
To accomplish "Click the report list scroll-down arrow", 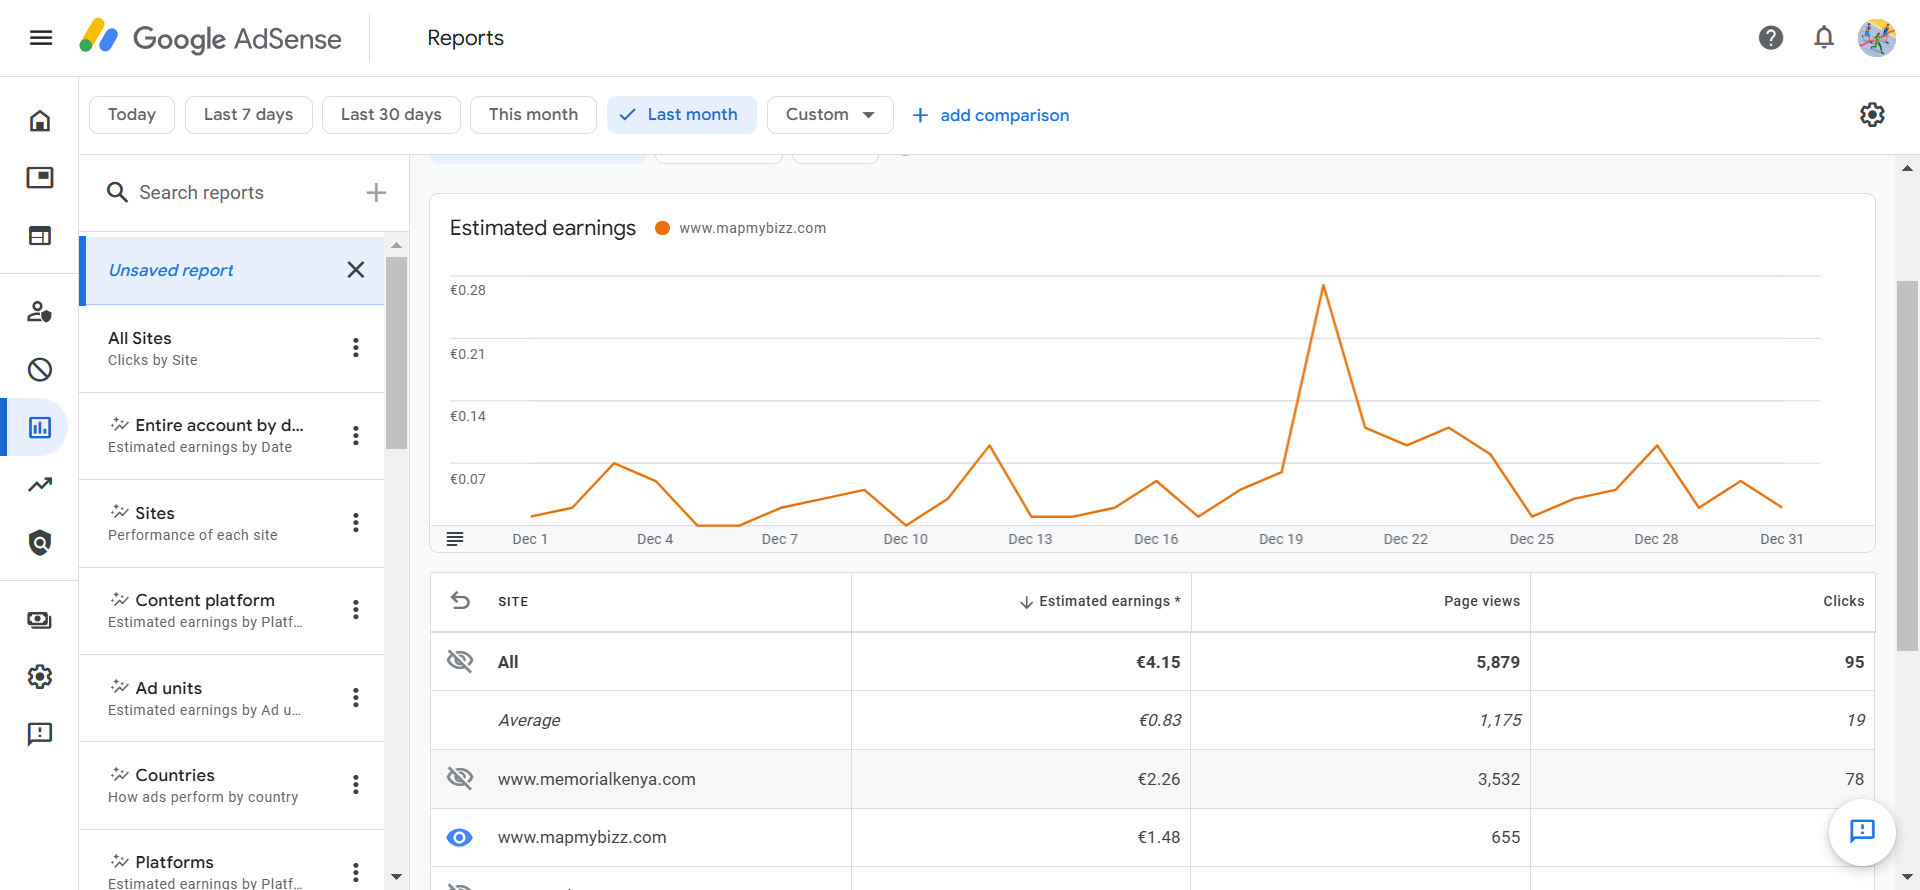I will point(397,877).
